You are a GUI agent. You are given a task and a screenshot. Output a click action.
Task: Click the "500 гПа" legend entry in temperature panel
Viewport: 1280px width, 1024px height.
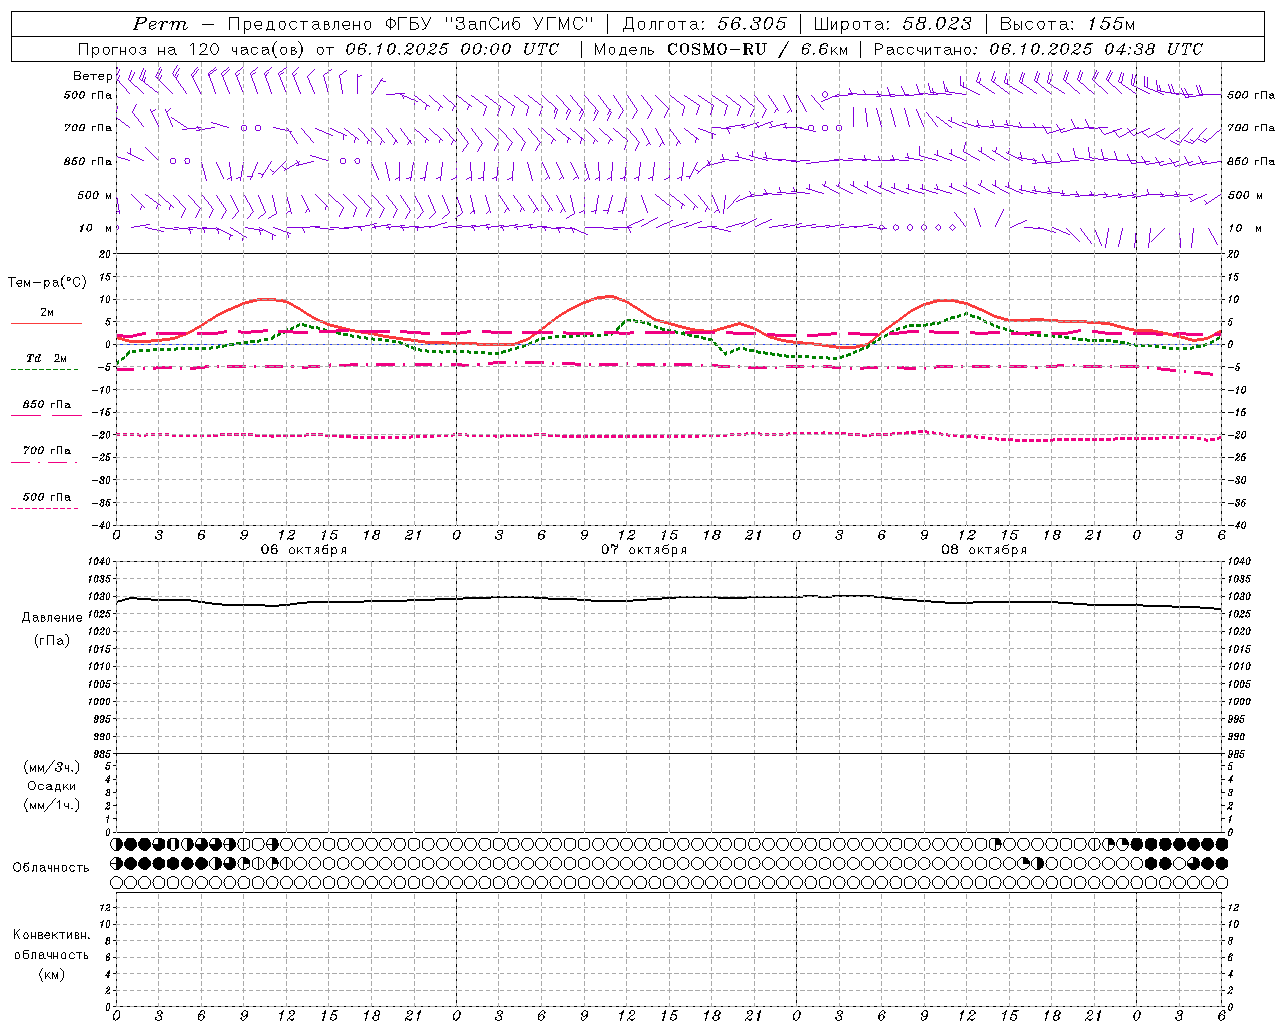coord(46,496)
